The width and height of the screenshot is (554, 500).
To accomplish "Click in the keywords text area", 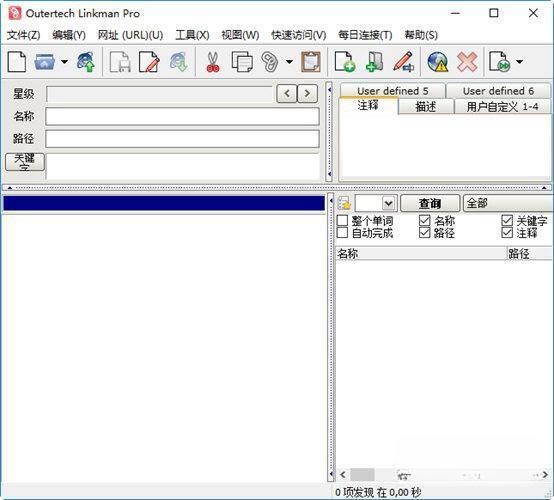I will [182, 166].
